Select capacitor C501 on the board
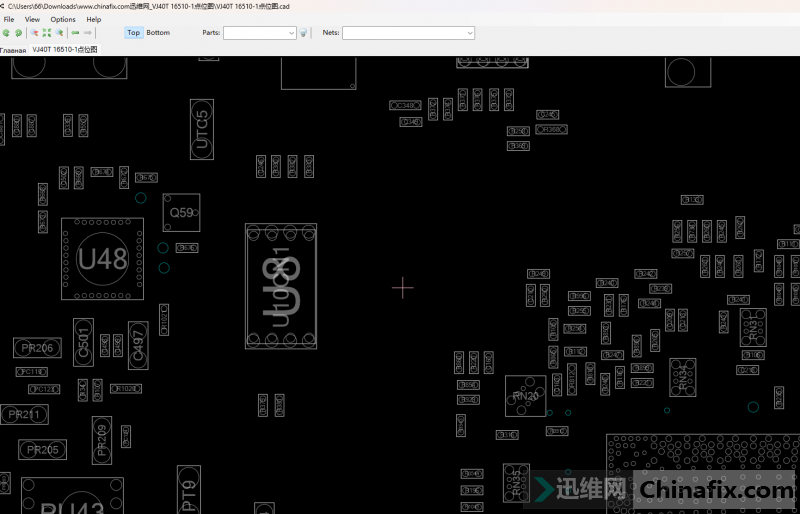The height and width of the screenshot is (514, 800). click(83, 342)
